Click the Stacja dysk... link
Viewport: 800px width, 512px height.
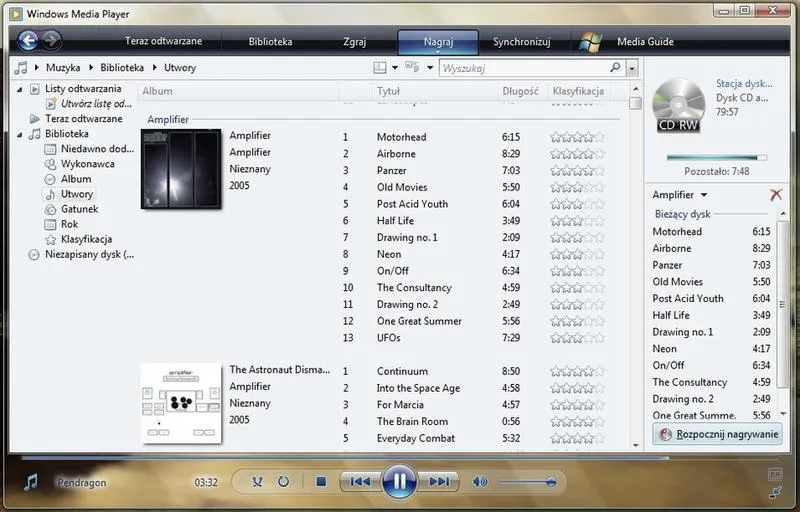pyautogui.click(x=743, y=83)
